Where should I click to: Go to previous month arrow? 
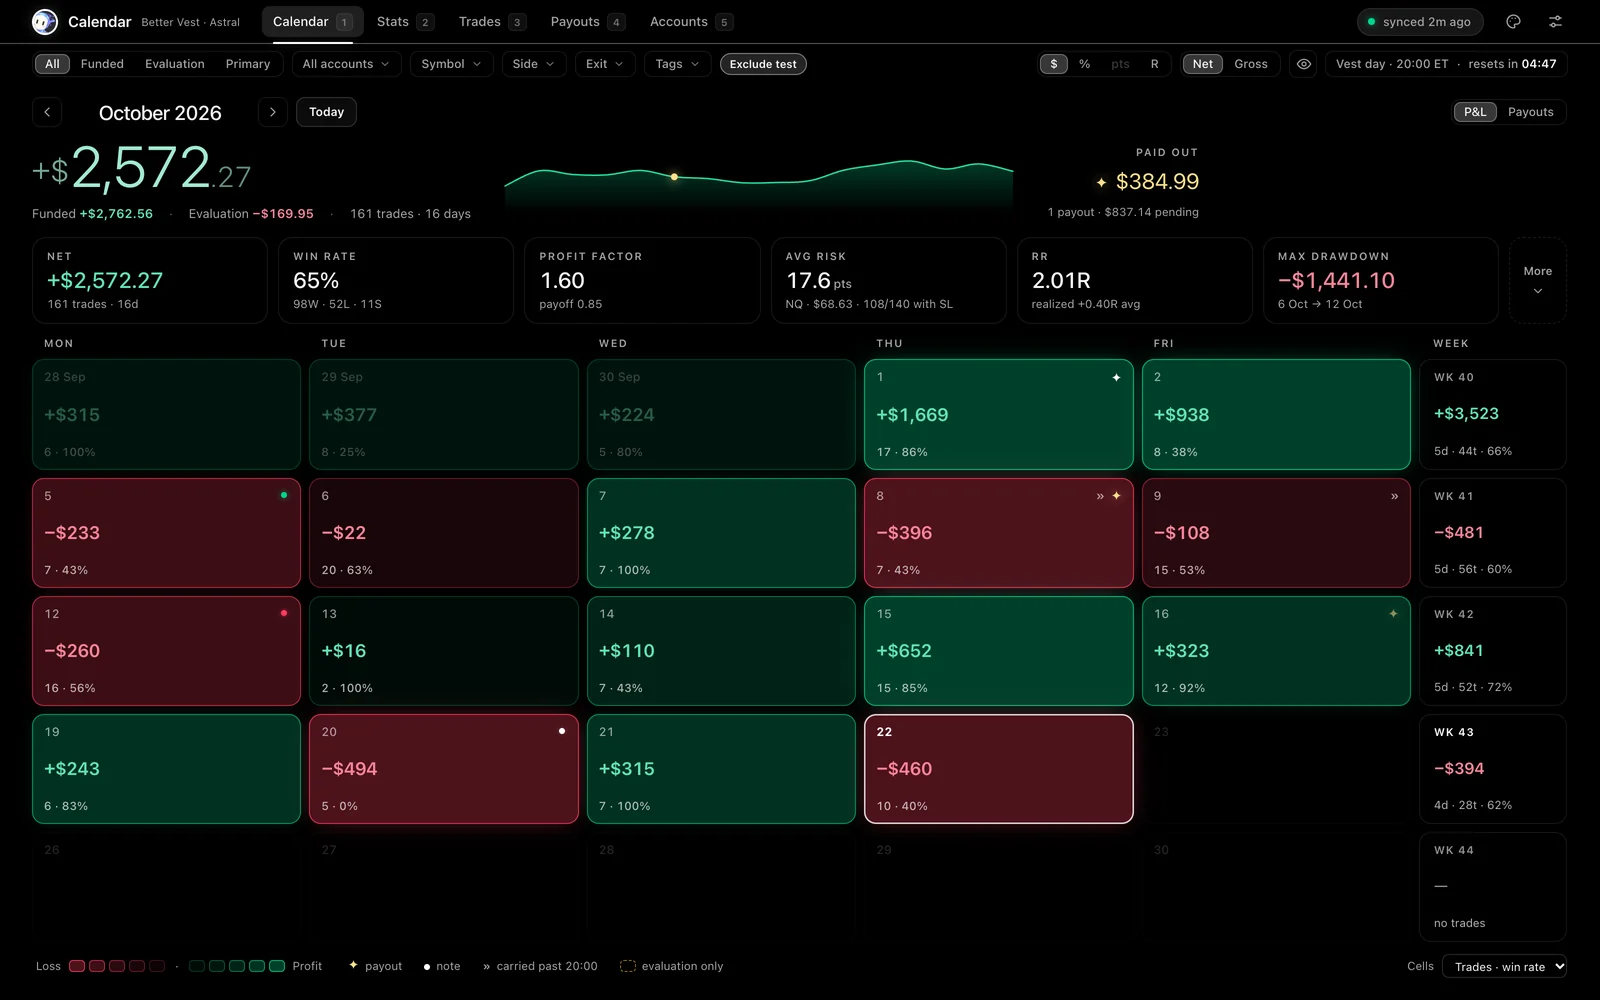click(x=47, y=112)
